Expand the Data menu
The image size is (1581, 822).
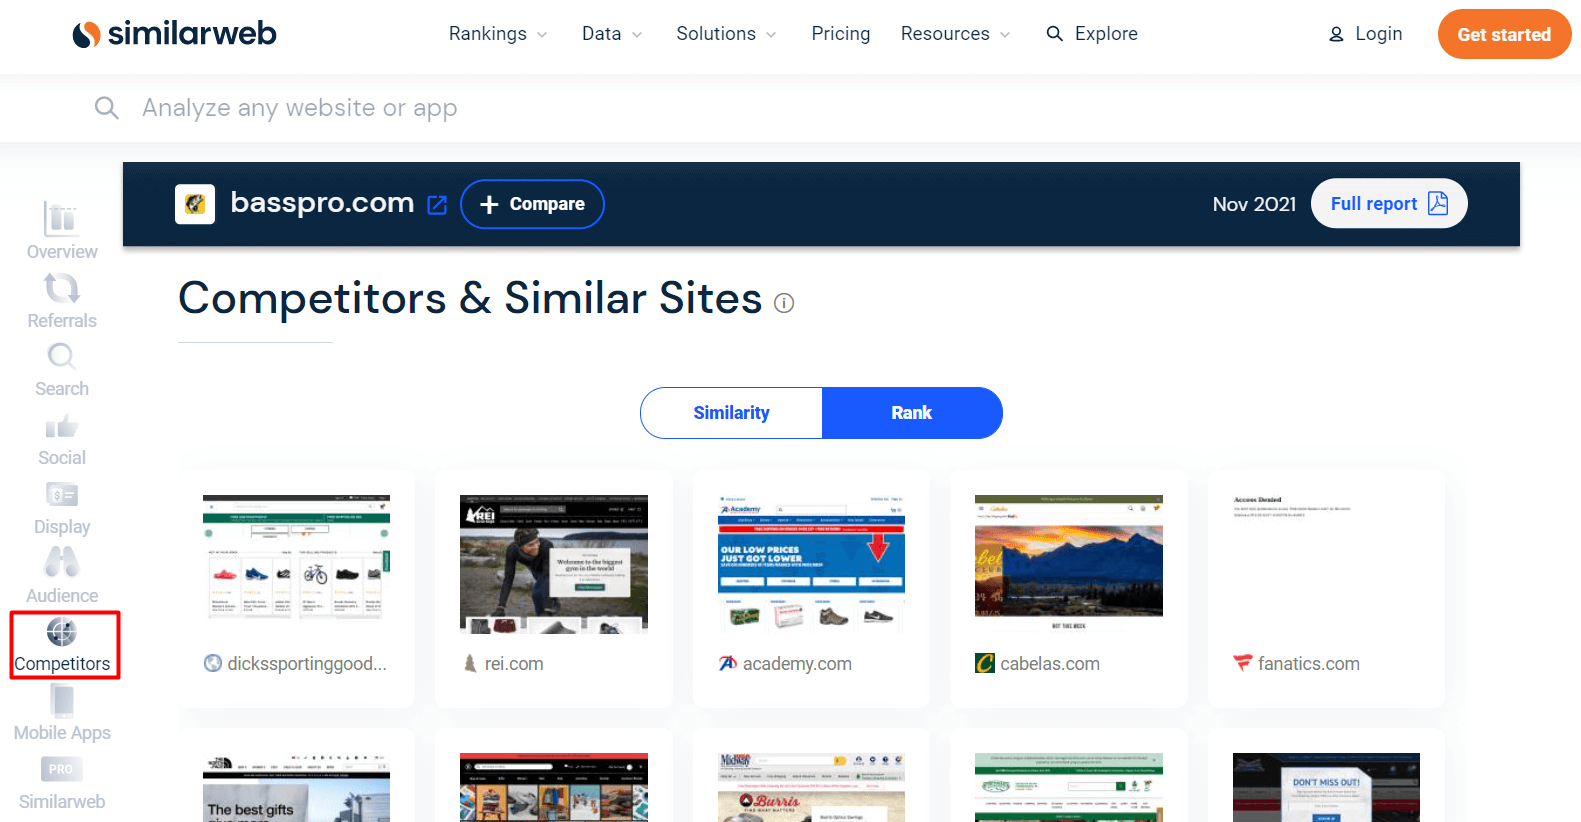tap(612, 34)
